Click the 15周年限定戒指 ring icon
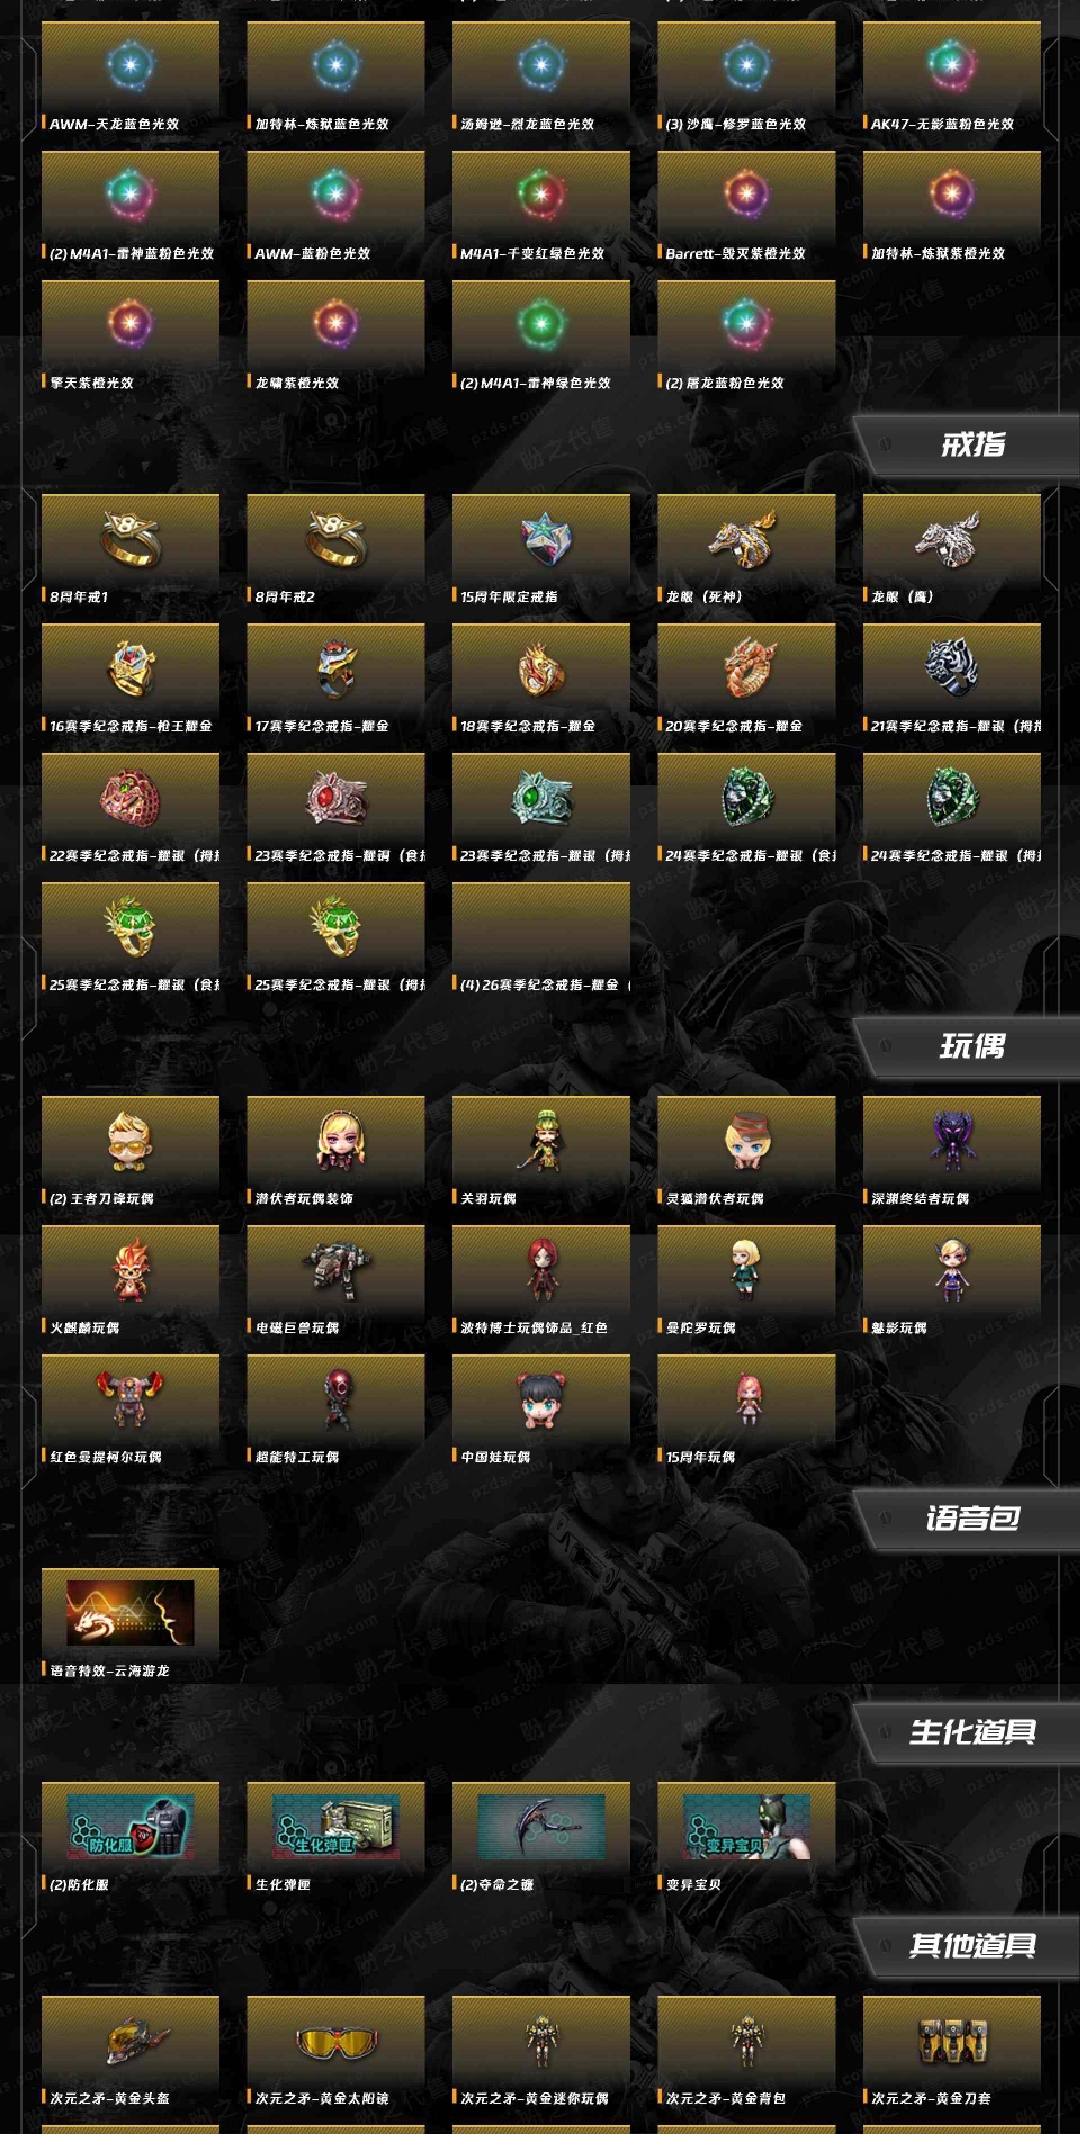Viewport: 1080px width, 2134px height. pyautogui.click(x=541, y=550)
